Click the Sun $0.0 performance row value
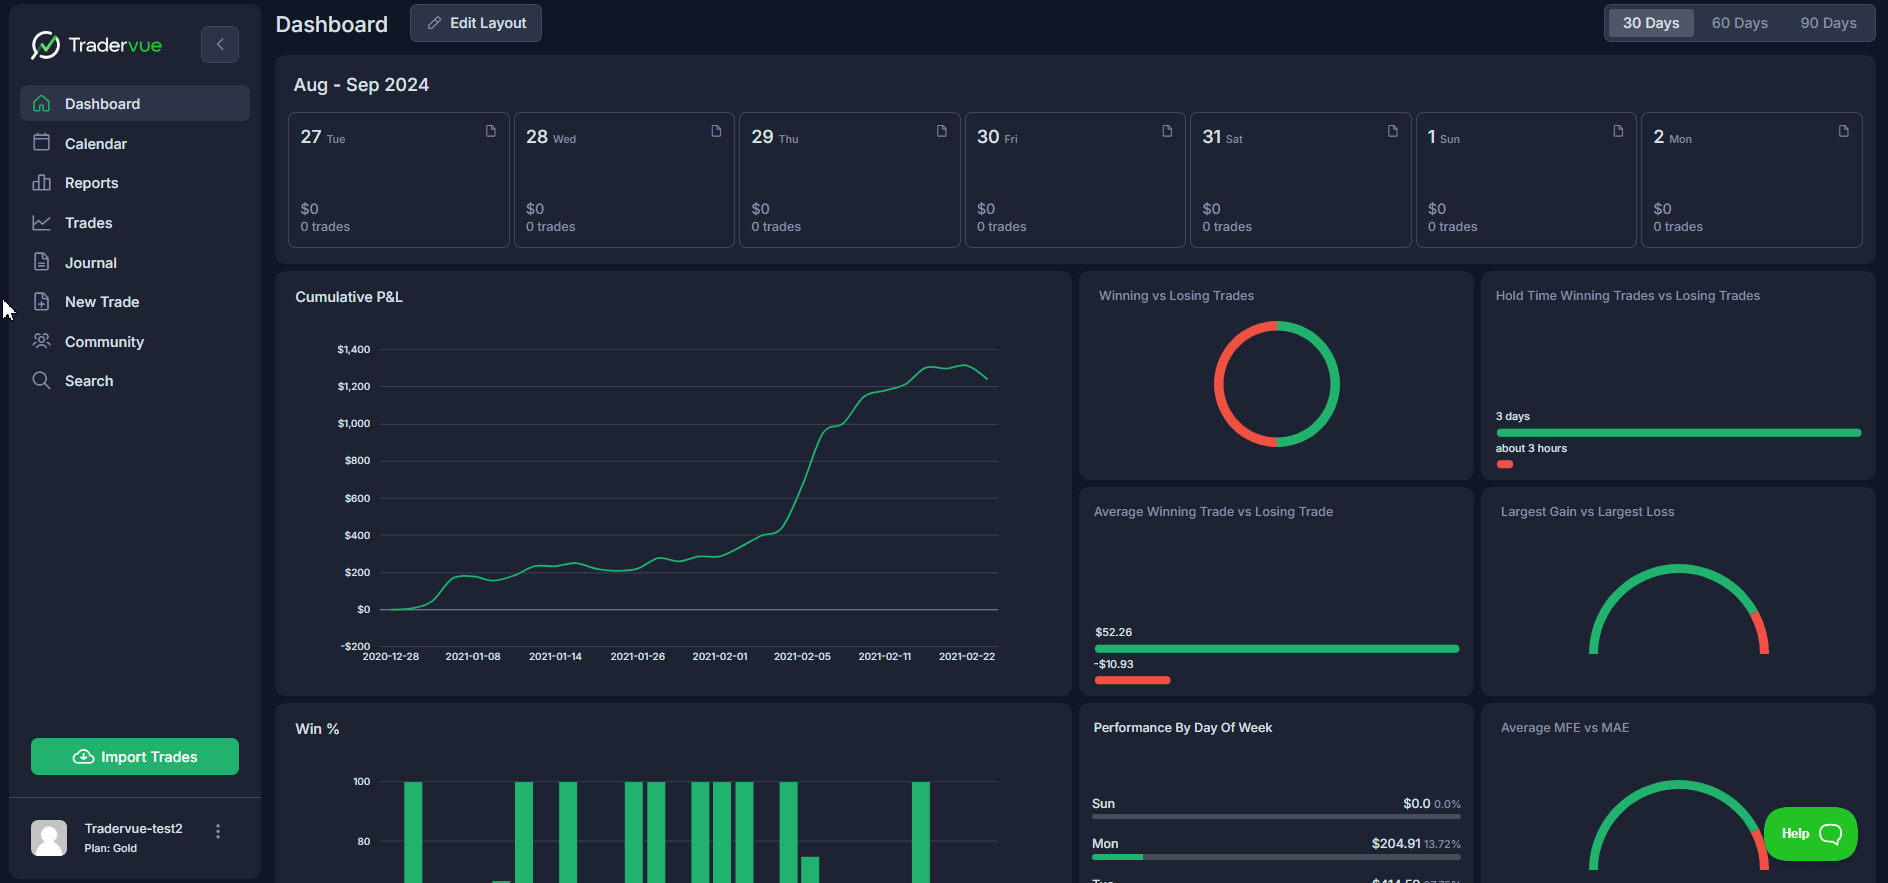 coord(1416,804)
